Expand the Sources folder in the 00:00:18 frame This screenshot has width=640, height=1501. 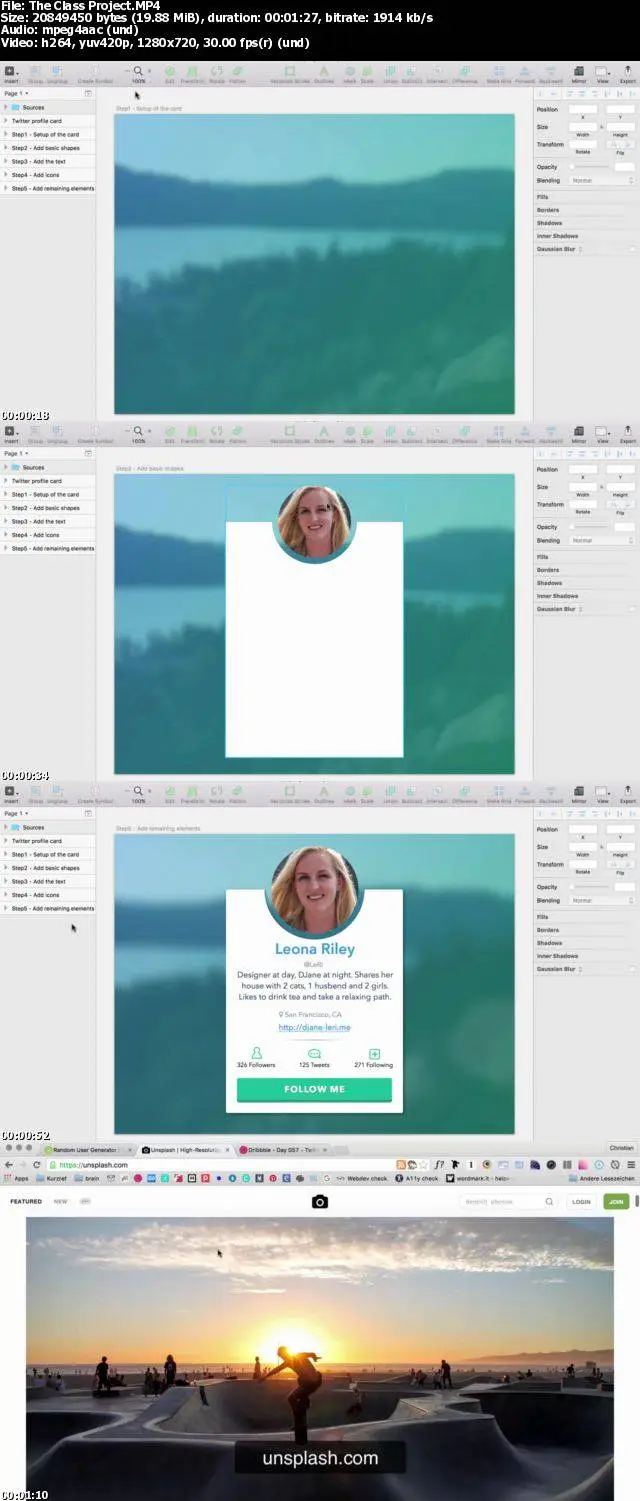click(x=6, y=107)
